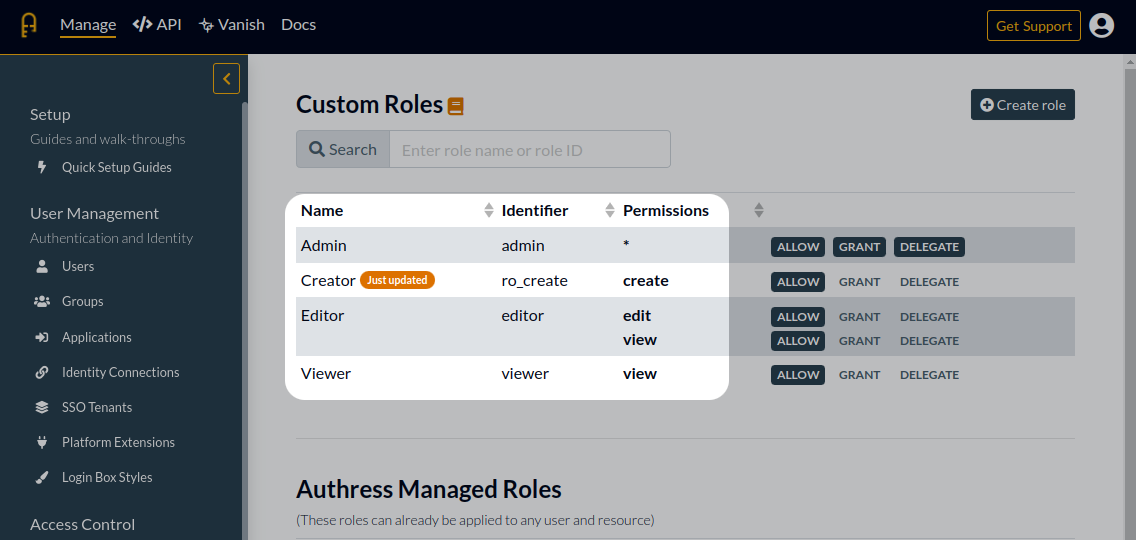This screenshot has height=540, width=1136.
Task: Open Login Box Styles in sidebar
Action: 106,477
